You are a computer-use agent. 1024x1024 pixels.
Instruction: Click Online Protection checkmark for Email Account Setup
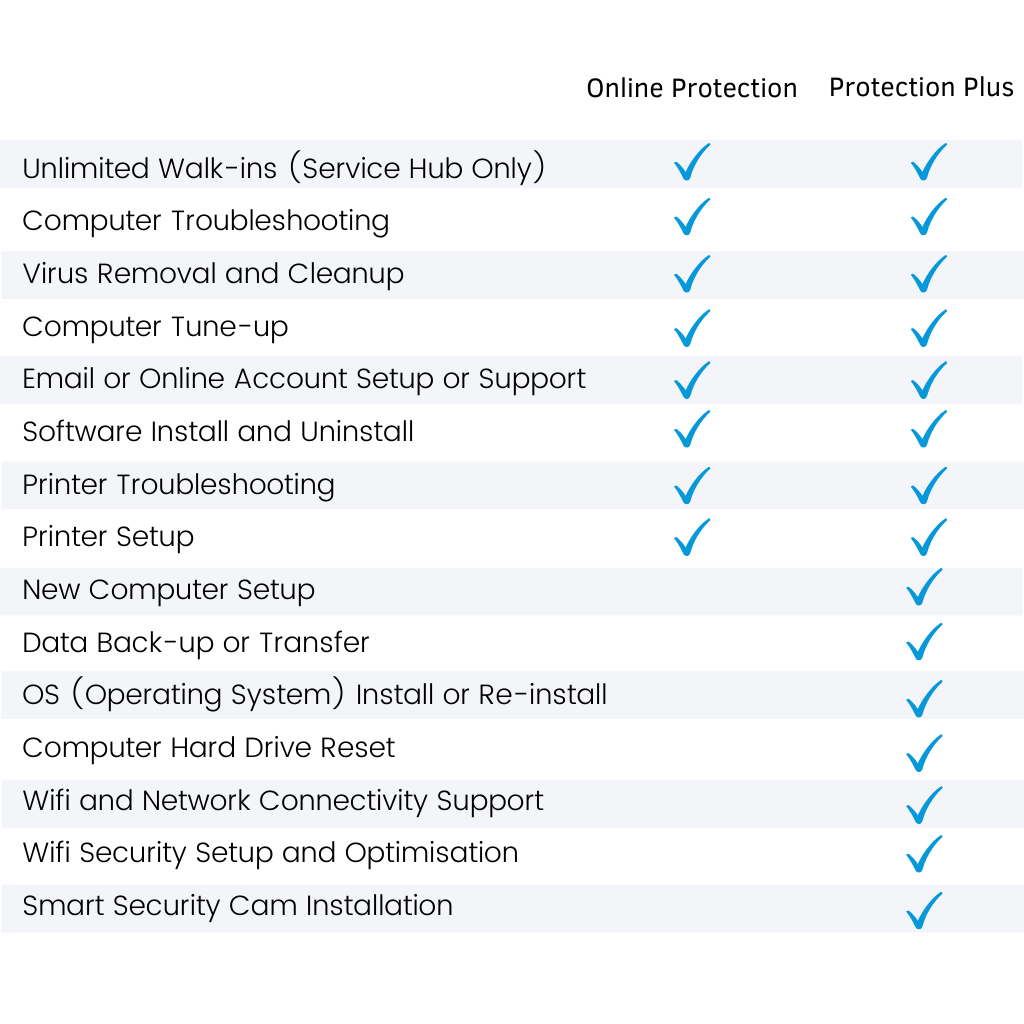692,380
